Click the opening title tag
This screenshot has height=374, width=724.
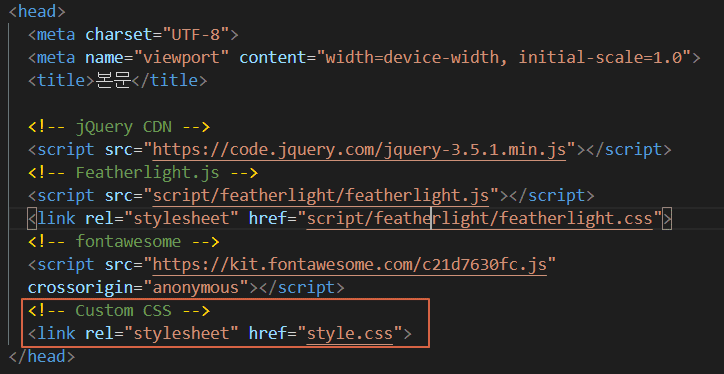click(61, 80)
